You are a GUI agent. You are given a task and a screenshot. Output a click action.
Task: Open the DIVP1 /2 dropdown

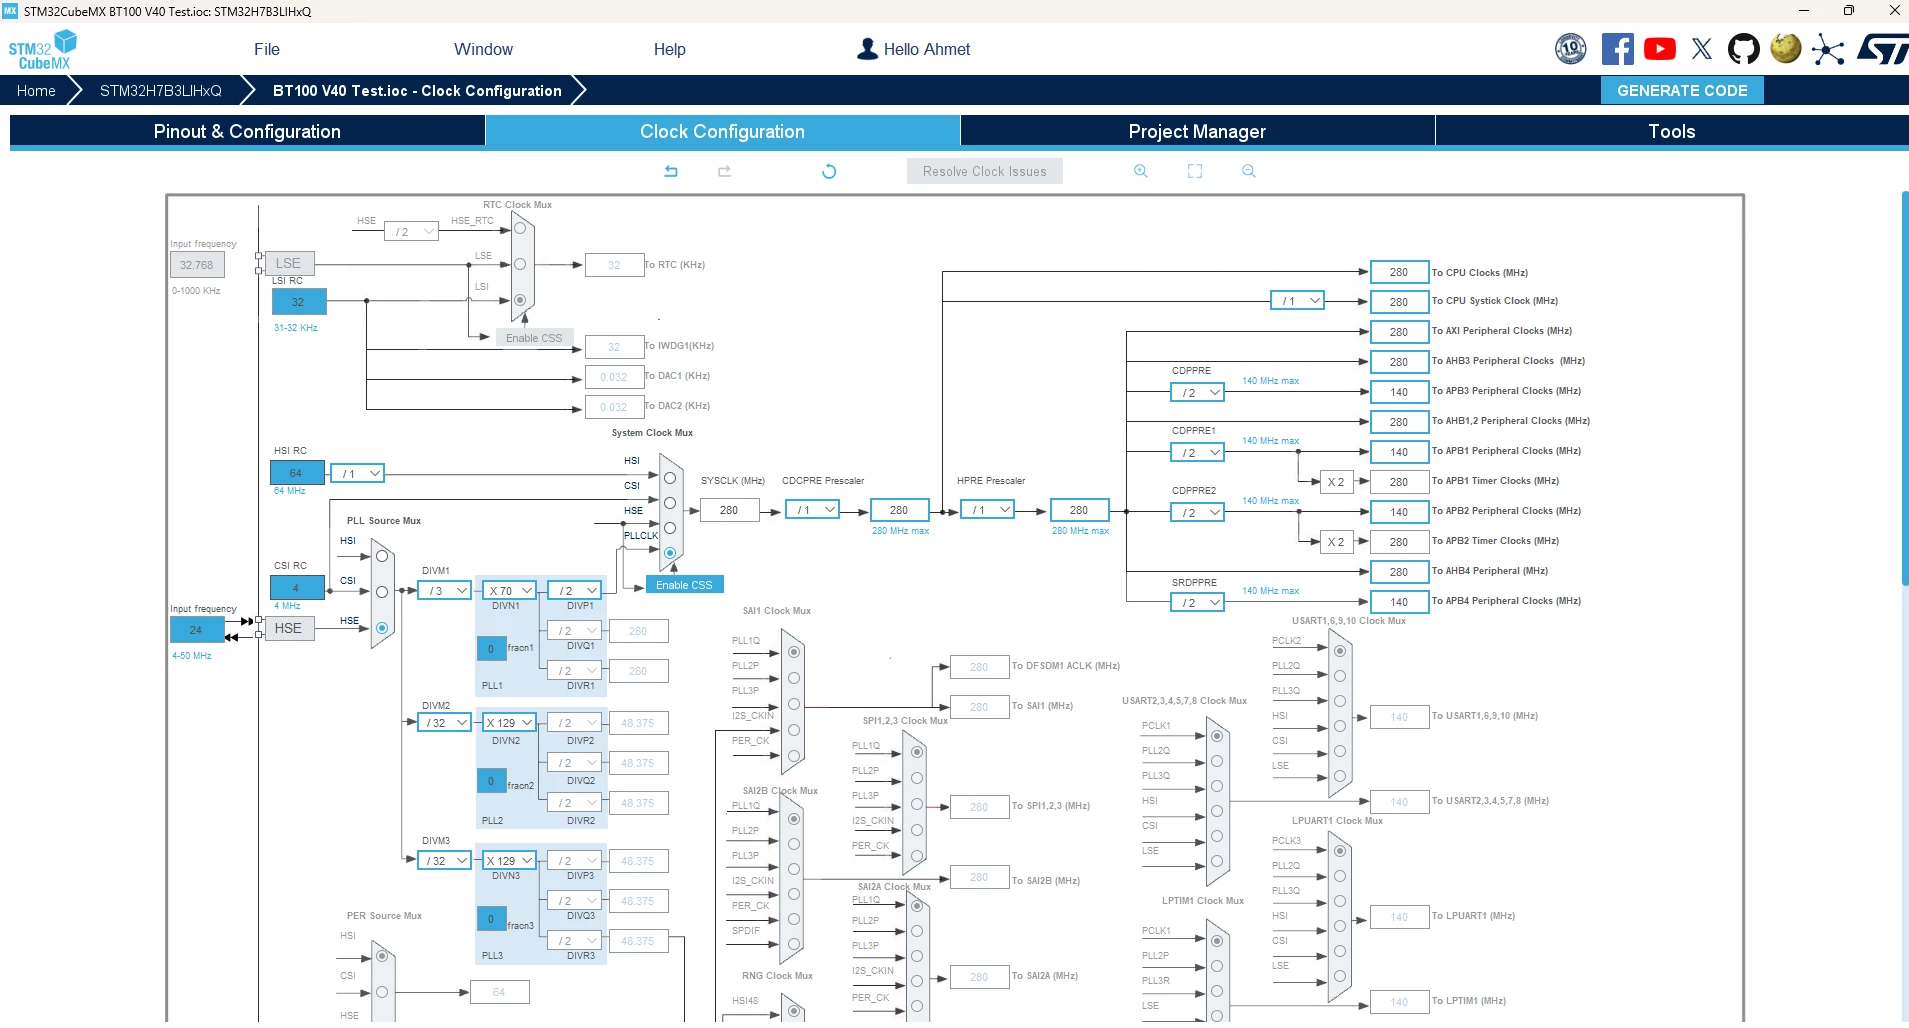[x=574, y=591]
